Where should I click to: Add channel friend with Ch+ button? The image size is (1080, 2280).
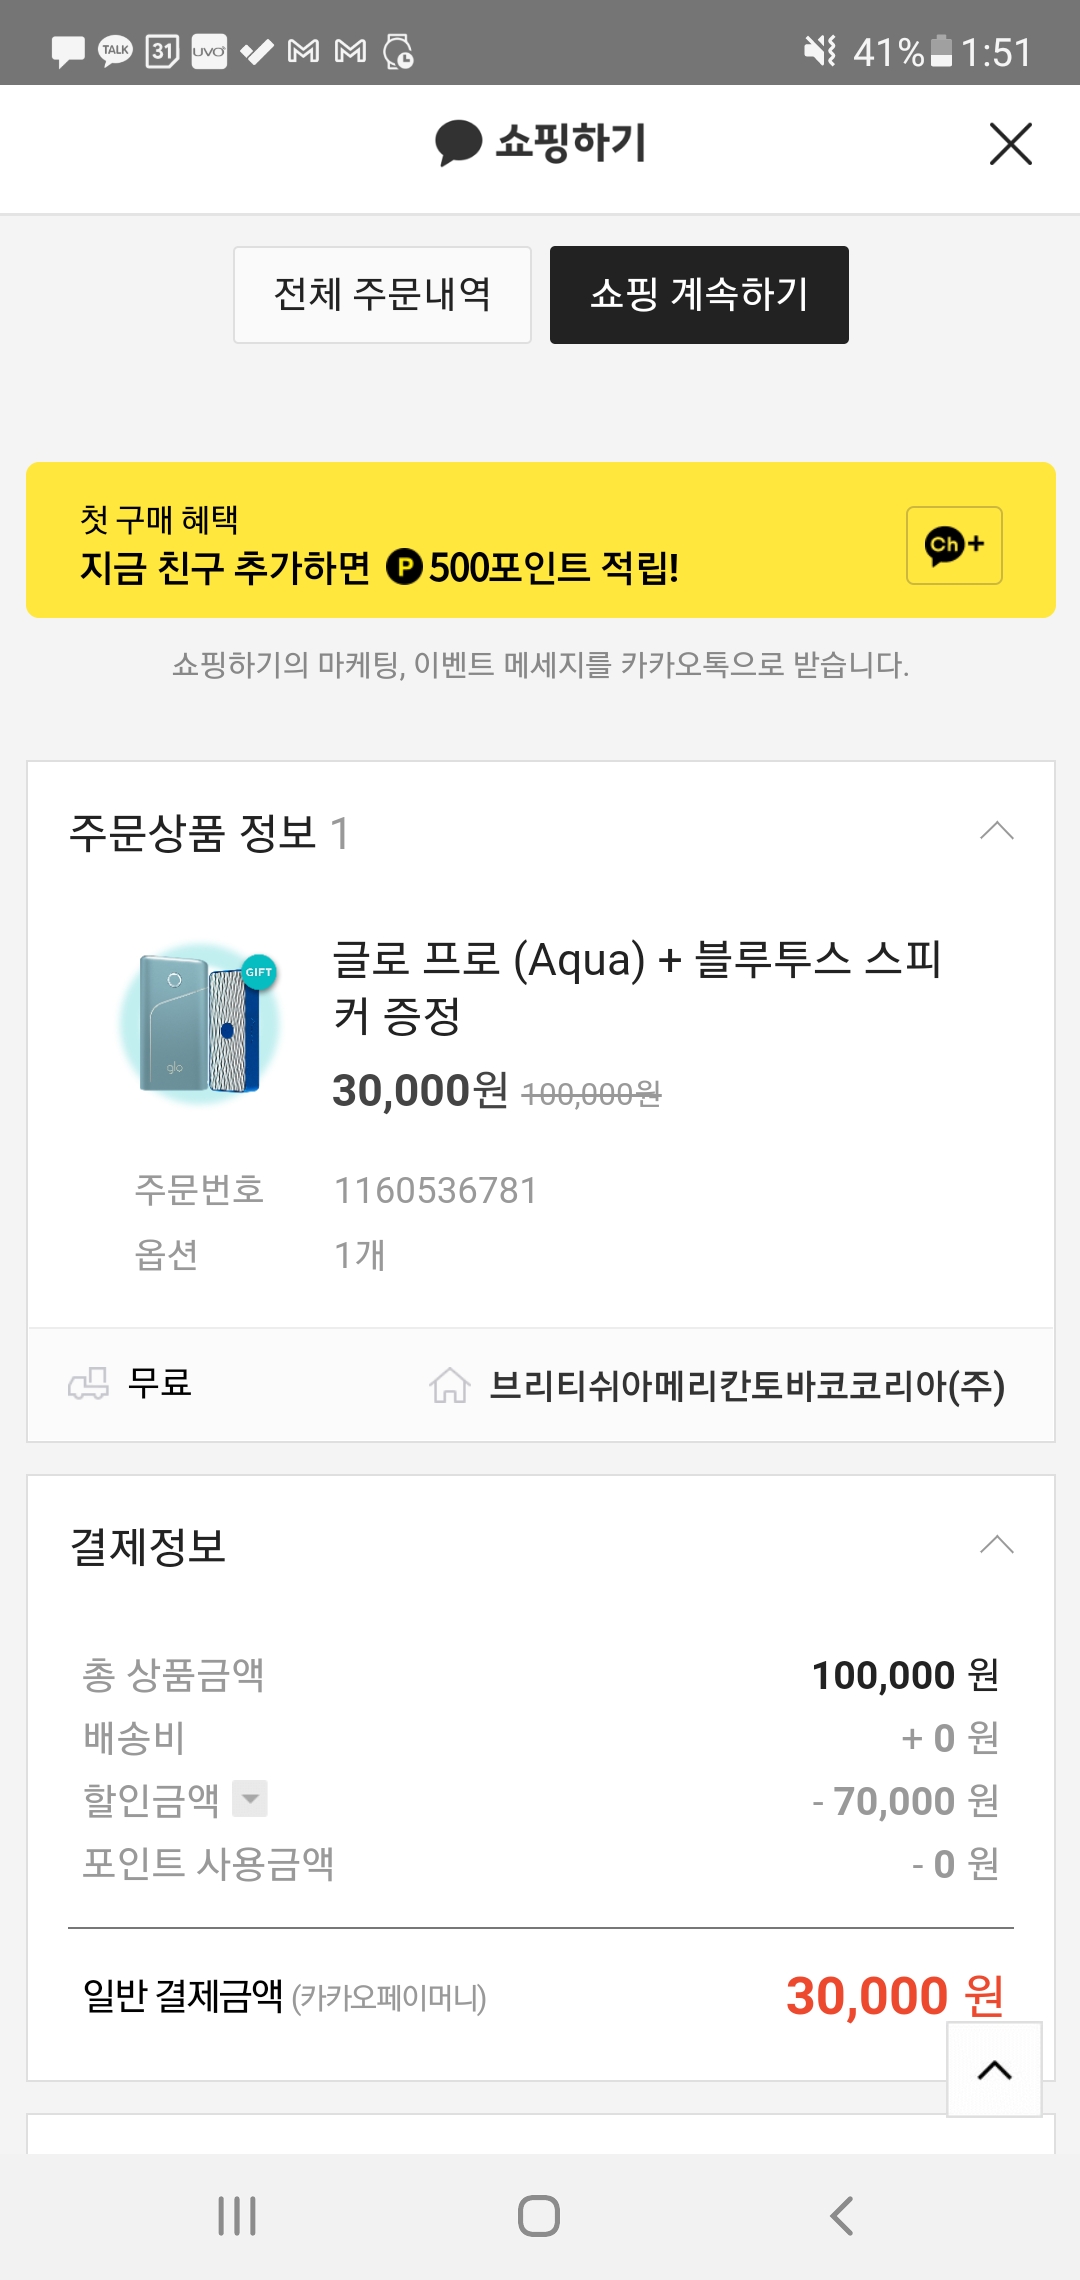pyautogui.click(x=954, y=545)
